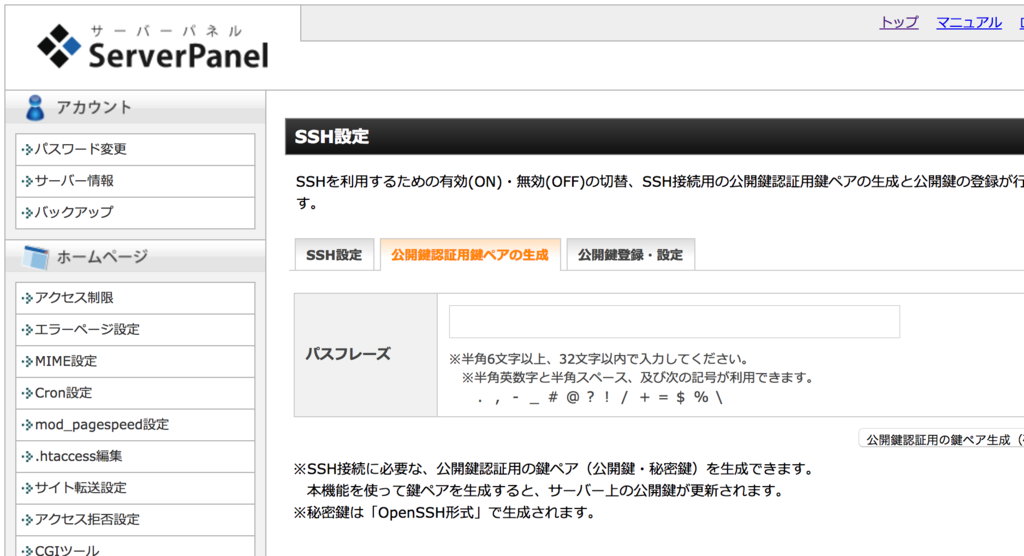Open Cron設定 in the sidebar
This screenshot has height=556, width=1024.
coord(135,393)
